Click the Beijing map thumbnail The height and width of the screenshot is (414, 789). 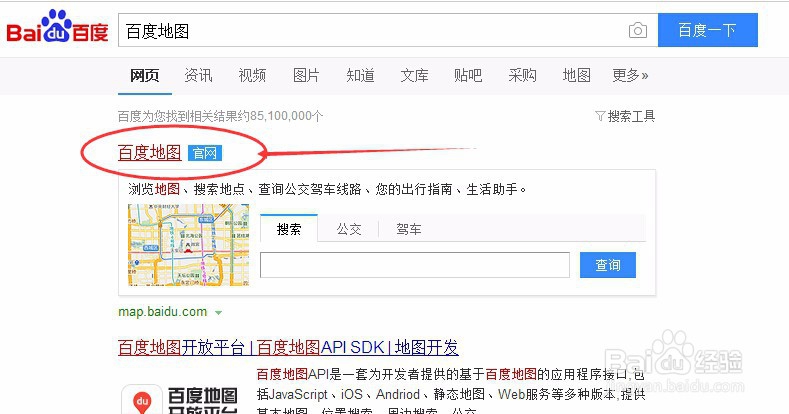(x=188, y=245)
